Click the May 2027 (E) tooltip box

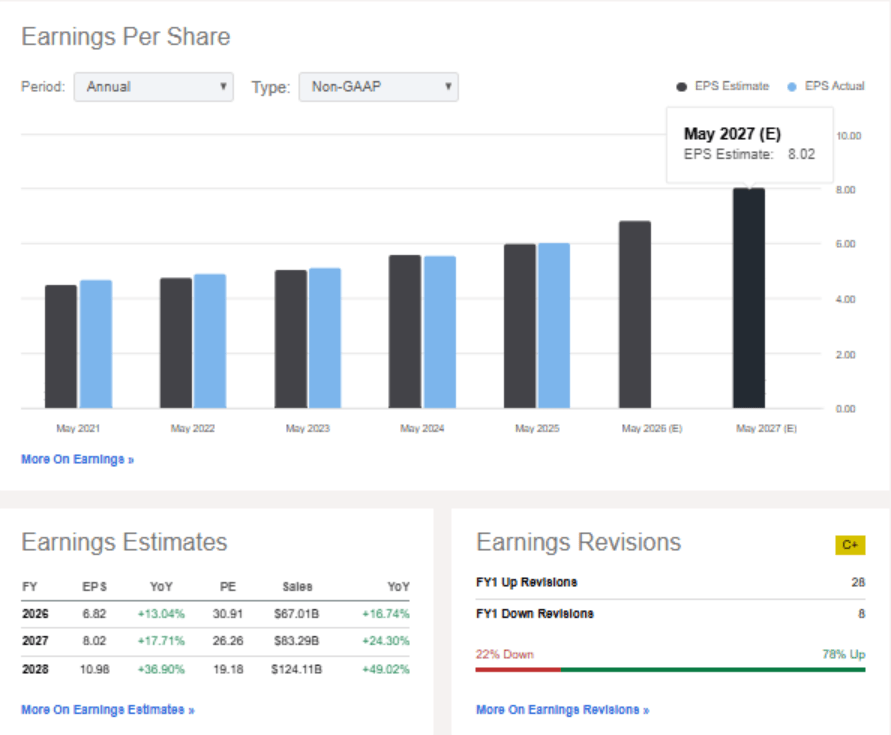click(749, 144)
